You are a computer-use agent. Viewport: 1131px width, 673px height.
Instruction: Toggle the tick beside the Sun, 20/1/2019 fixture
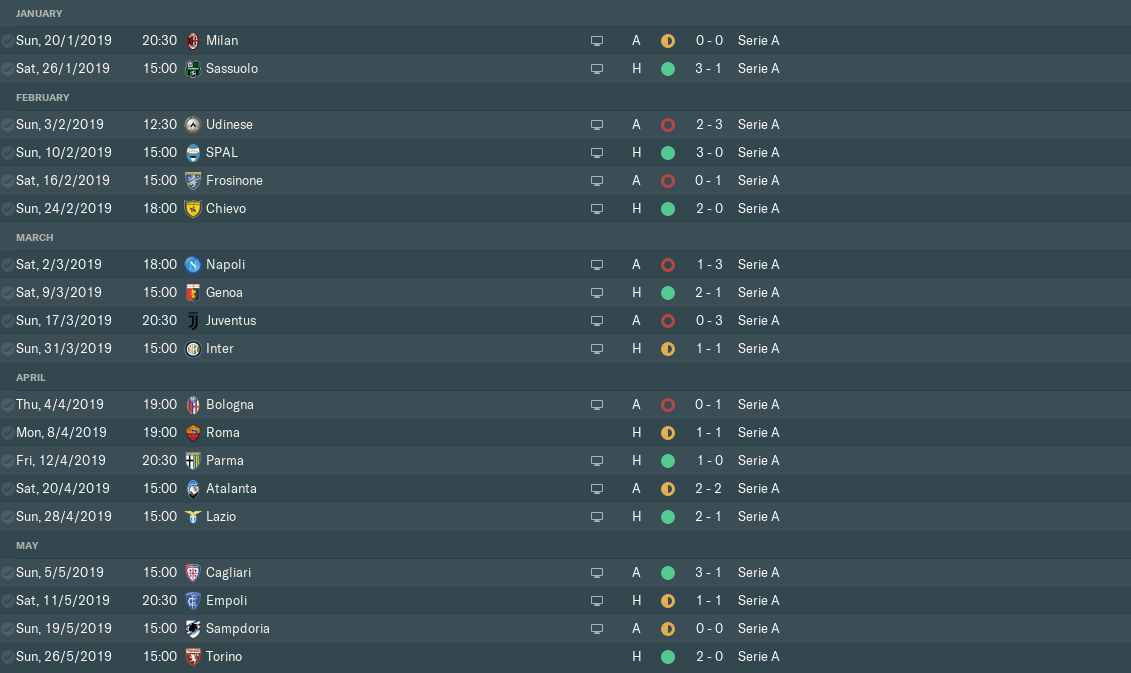(x=8, y=41)
